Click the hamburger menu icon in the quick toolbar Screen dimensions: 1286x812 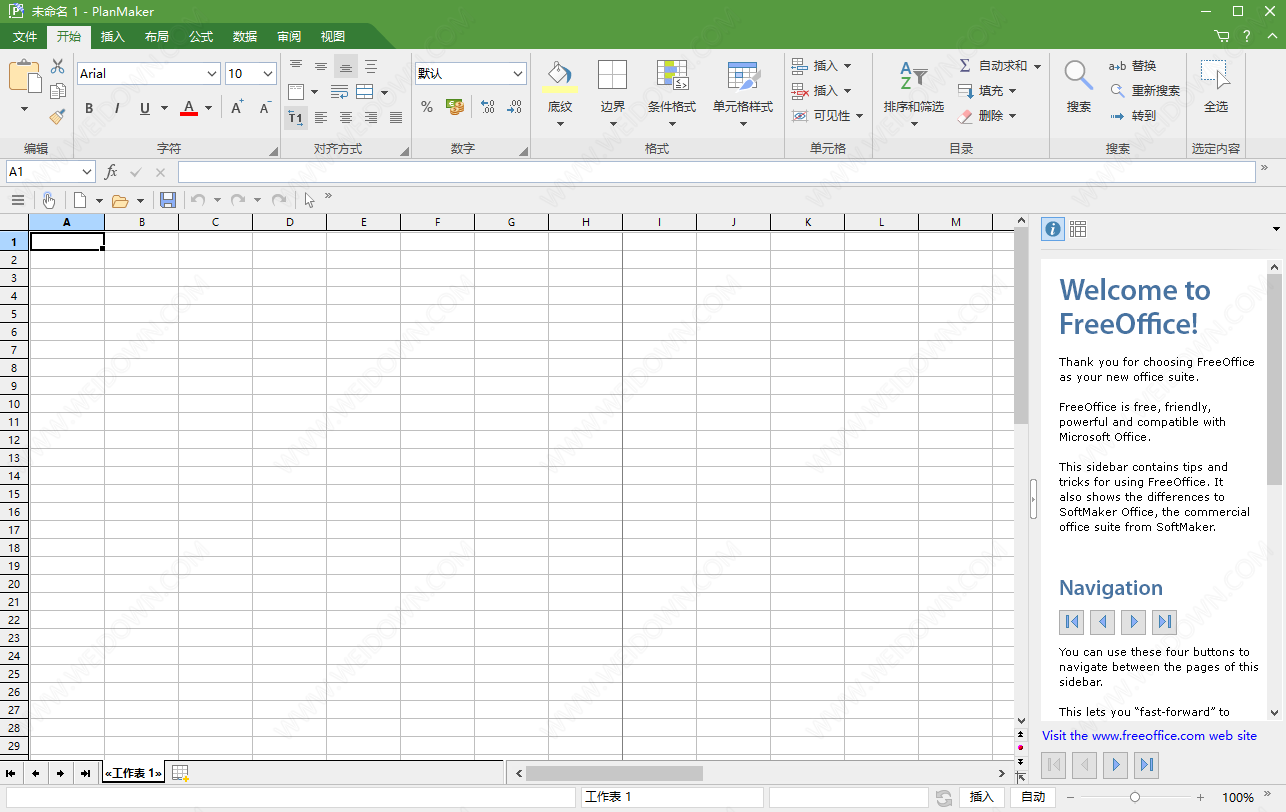pyautogui.click(x=18, y=200)
